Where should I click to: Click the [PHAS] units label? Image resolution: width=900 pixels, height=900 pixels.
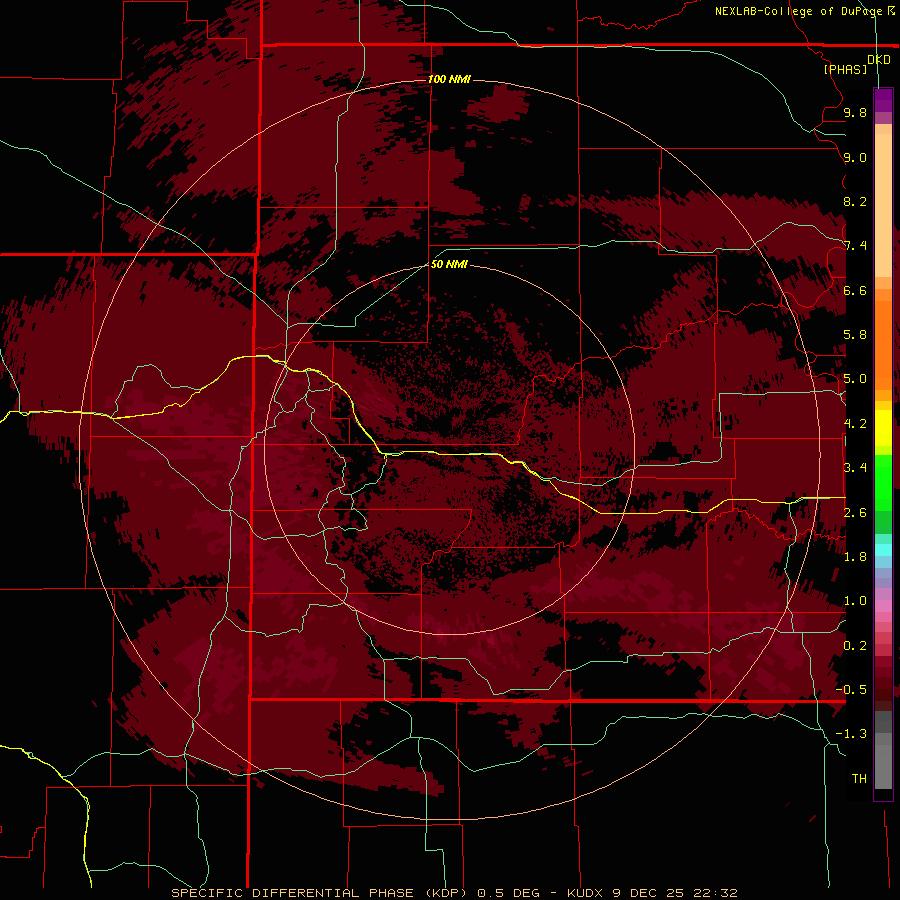point(845,69)
